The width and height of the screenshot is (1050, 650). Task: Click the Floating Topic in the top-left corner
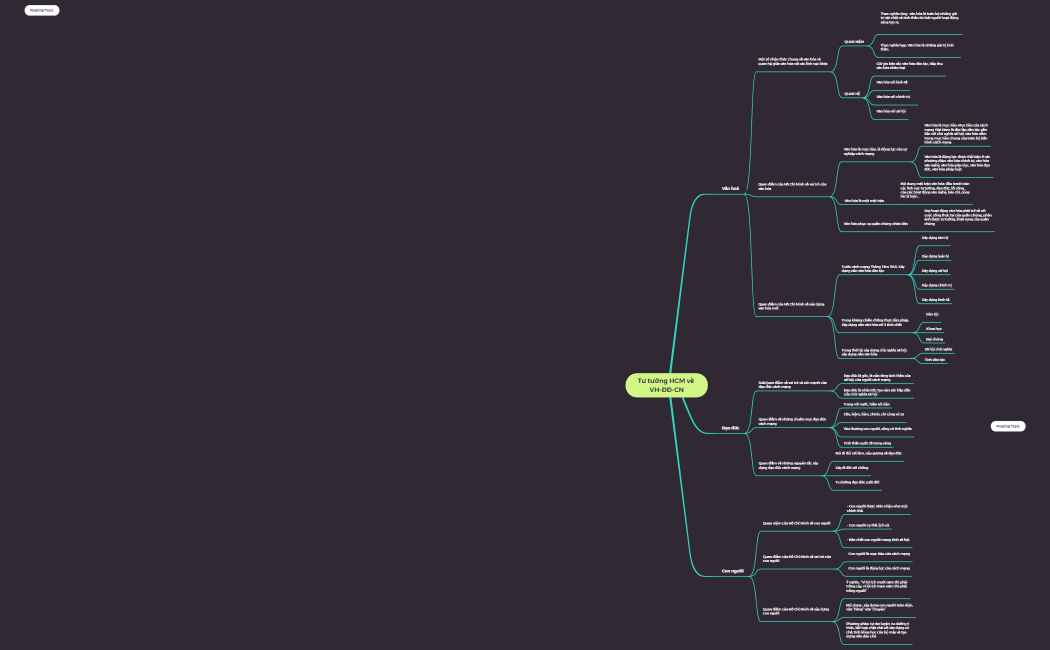tap(41, 10)
